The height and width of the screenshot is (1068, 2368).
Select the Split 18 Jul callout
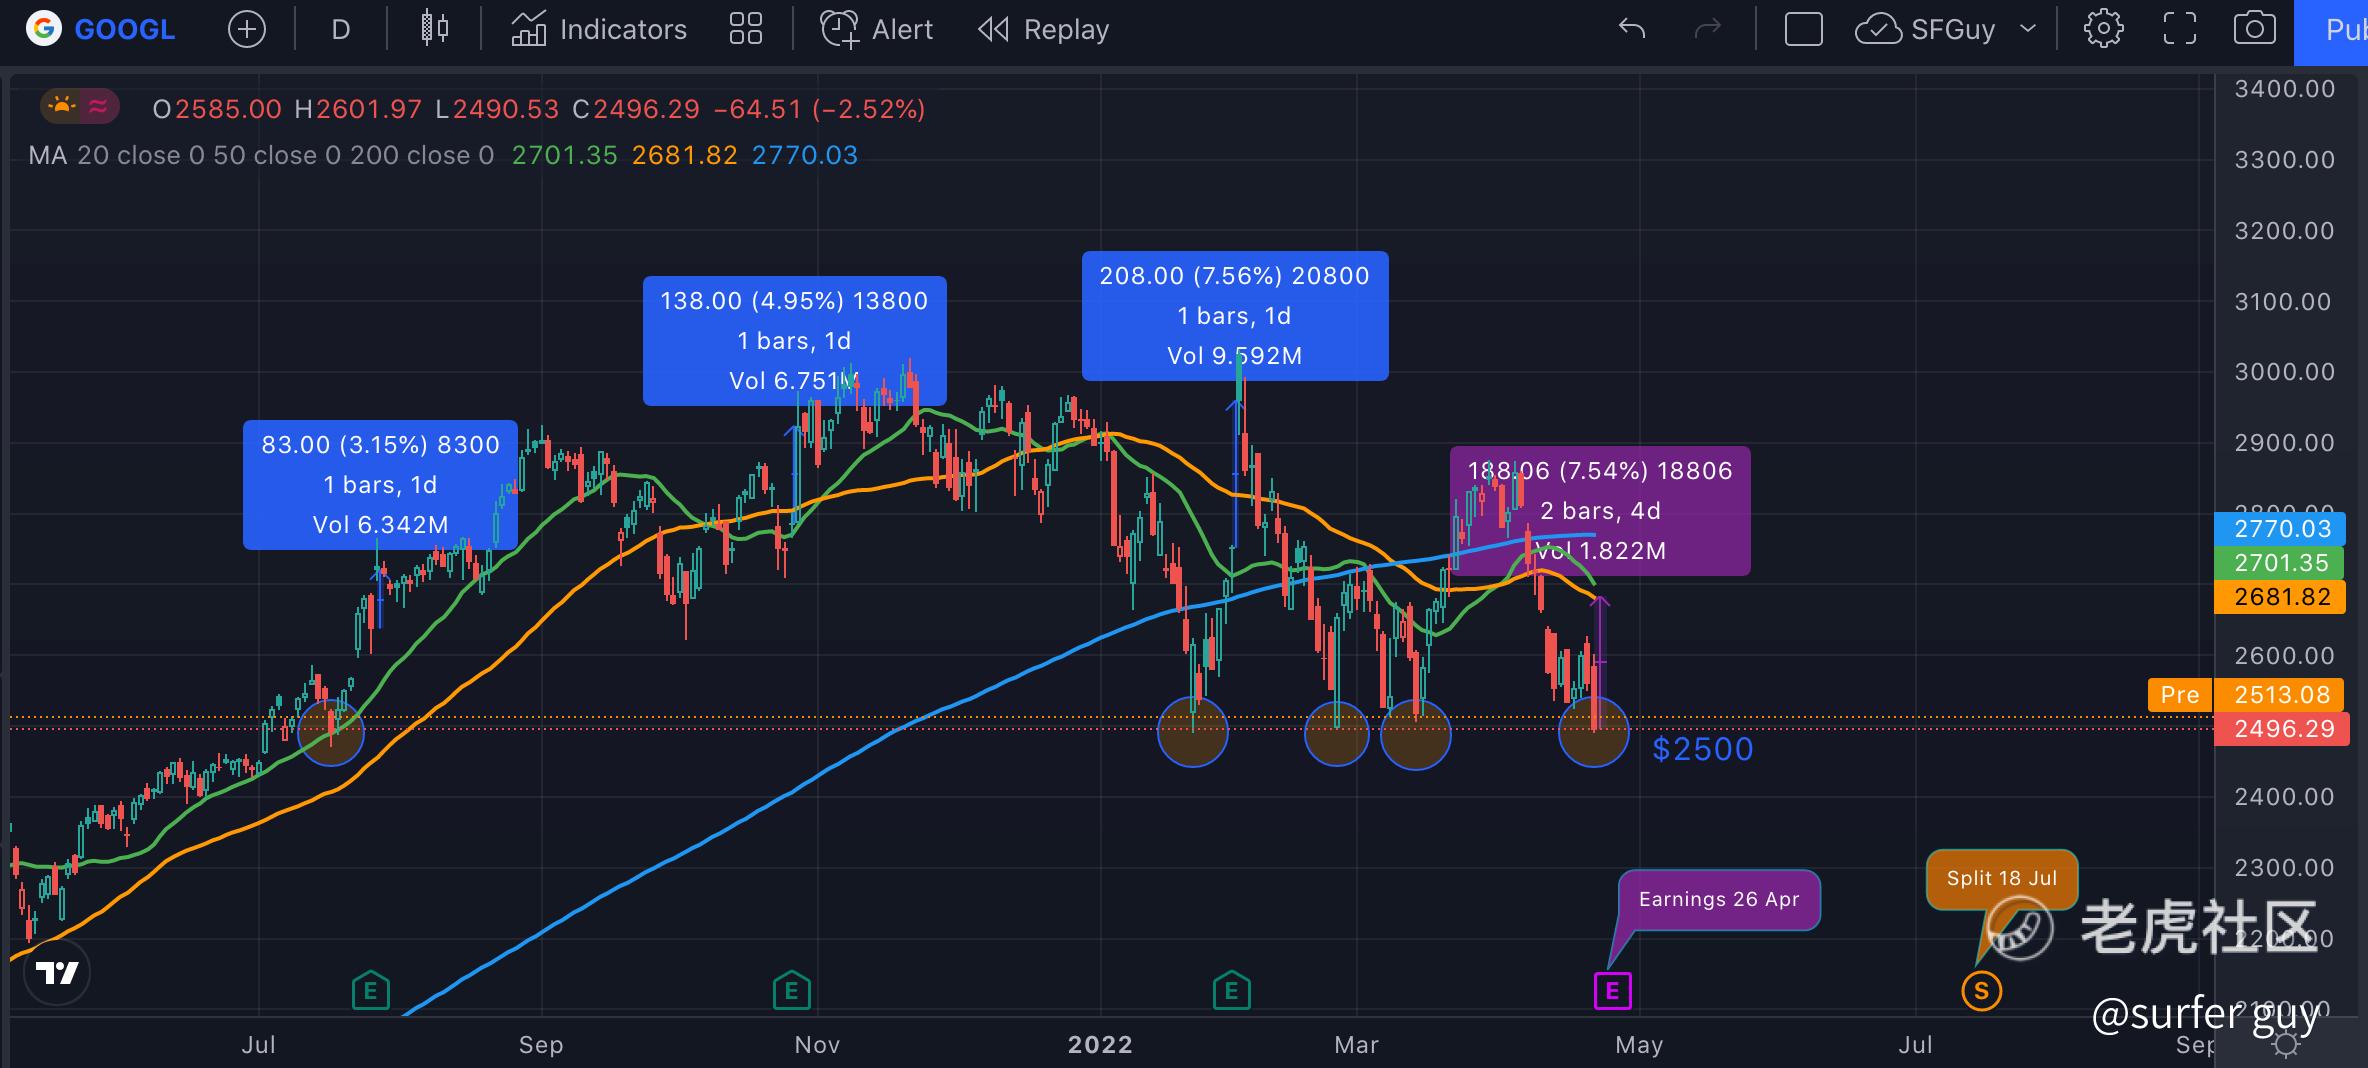pyautogui.click(x=2002, y=879)
